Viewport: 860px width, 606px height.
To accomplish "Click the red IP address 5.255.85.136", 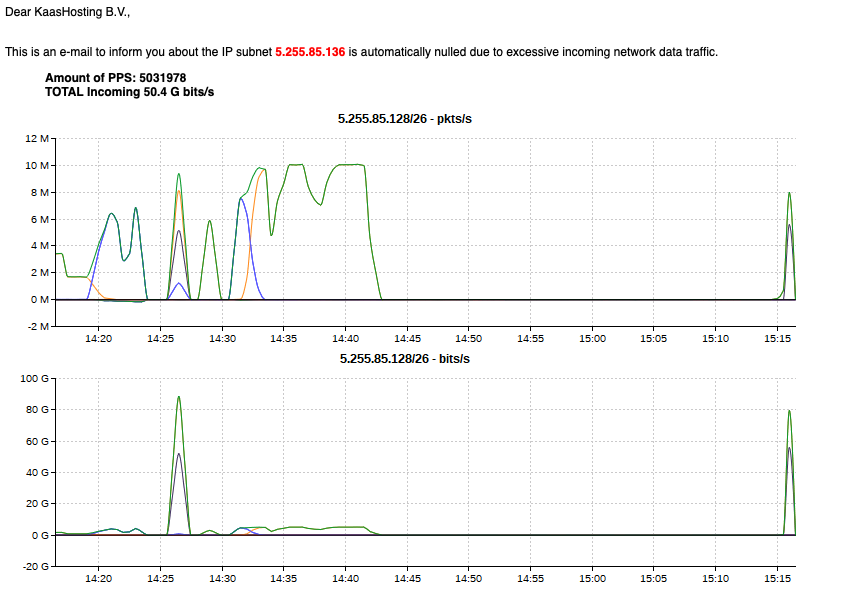I will click(309, 51).
